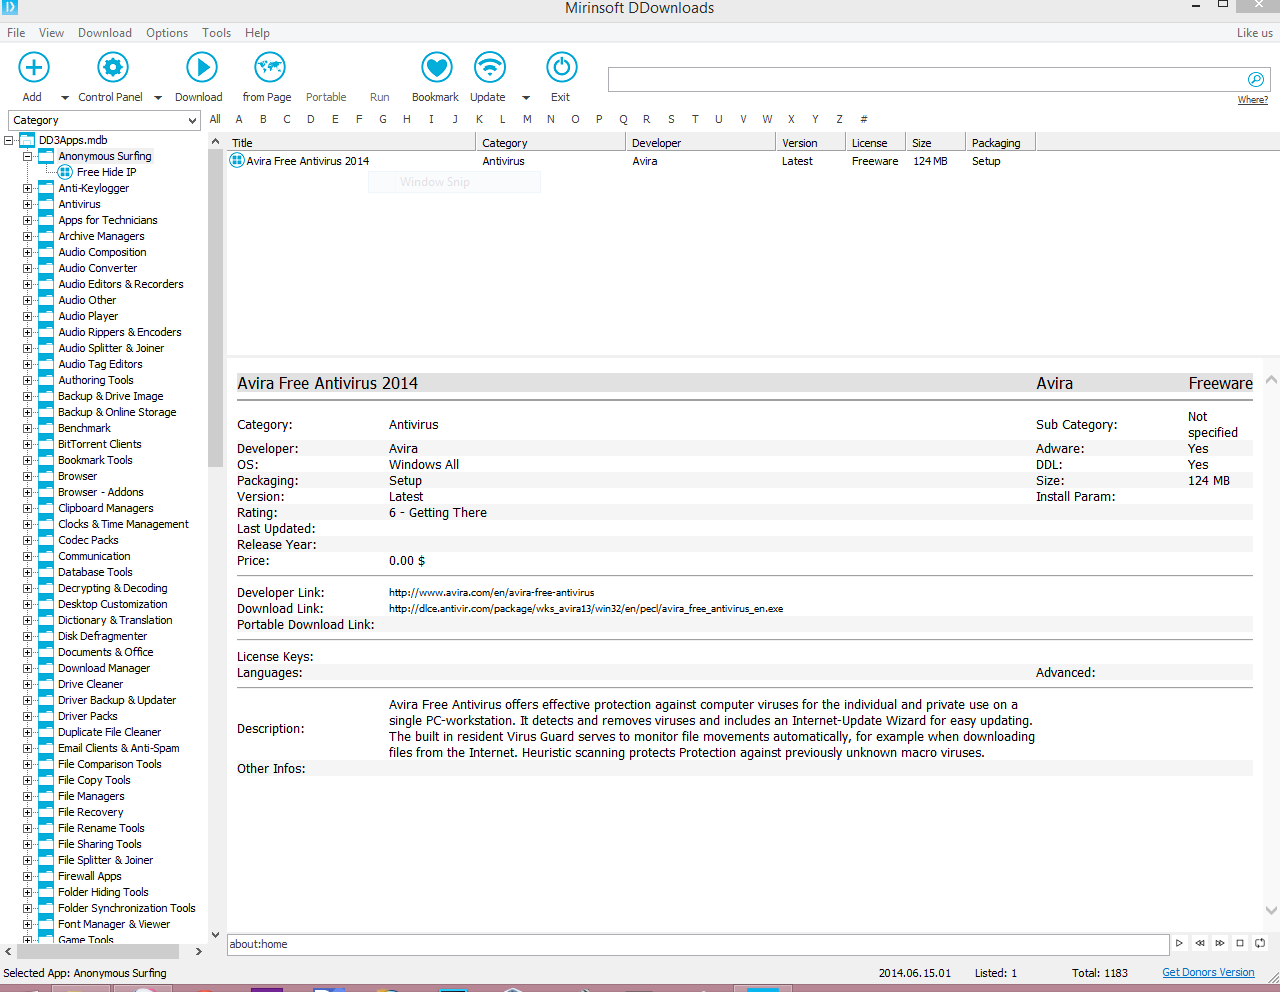Click the browser Forward fast-forward button
Image resolution: width=1280 pixels, height=992 pixels.
tap(1220, 943)
